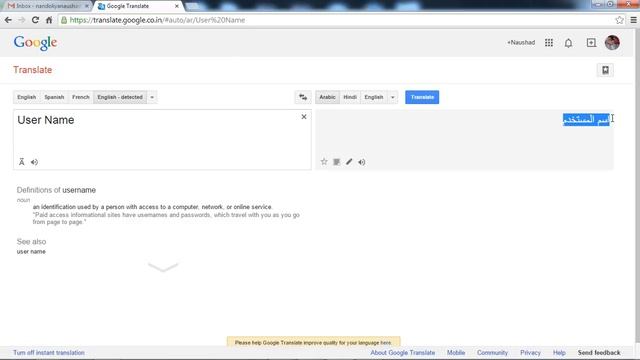Screen dimensions: 640x360
Task: Listen to Arabic translation speaker icon
Action: (x=362, y=162)
